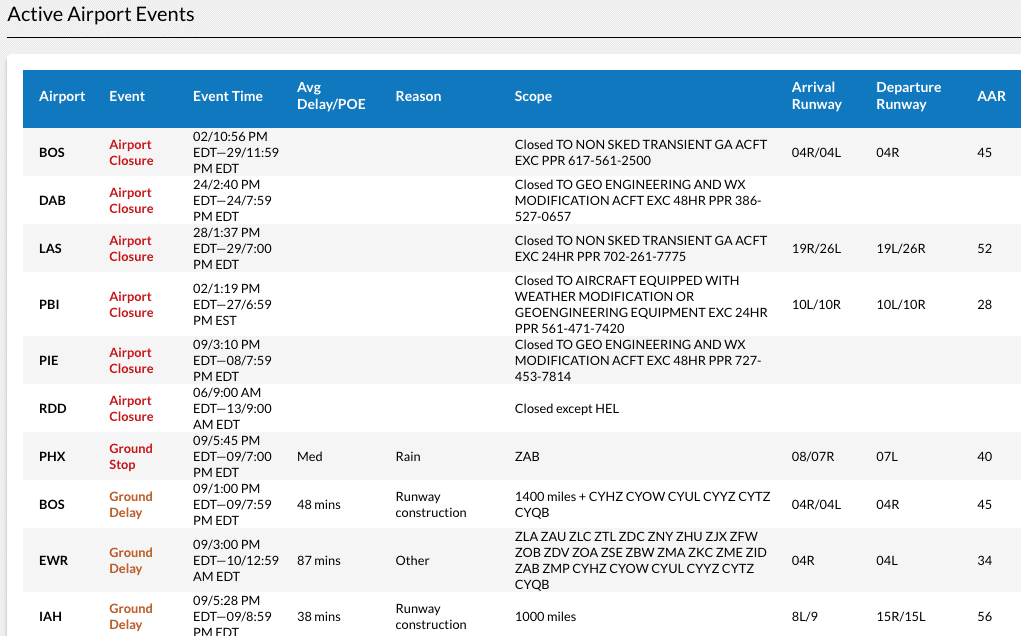
Task: Click the Event Time column header
Action: (228, 96)
